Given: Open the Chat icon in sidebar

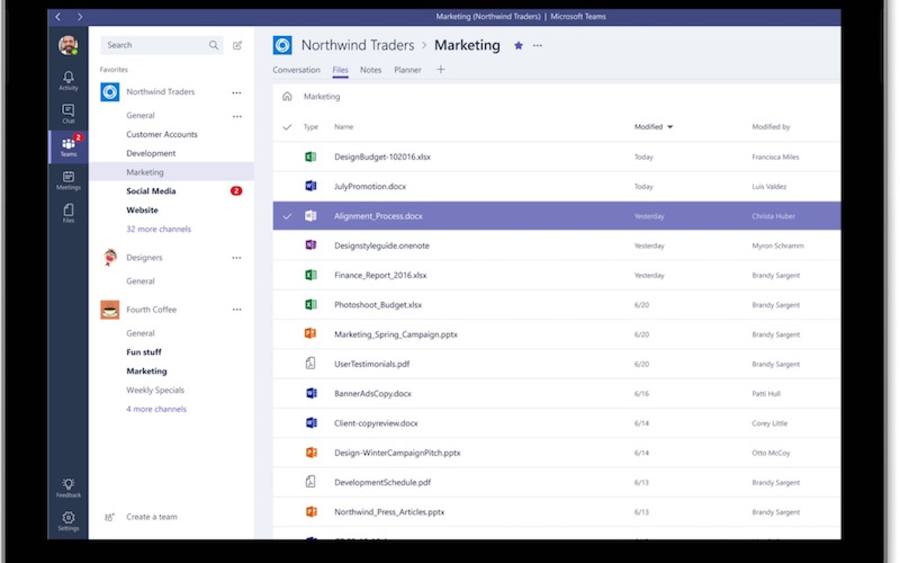Looking at the screenshot, I should click(68, 114).
